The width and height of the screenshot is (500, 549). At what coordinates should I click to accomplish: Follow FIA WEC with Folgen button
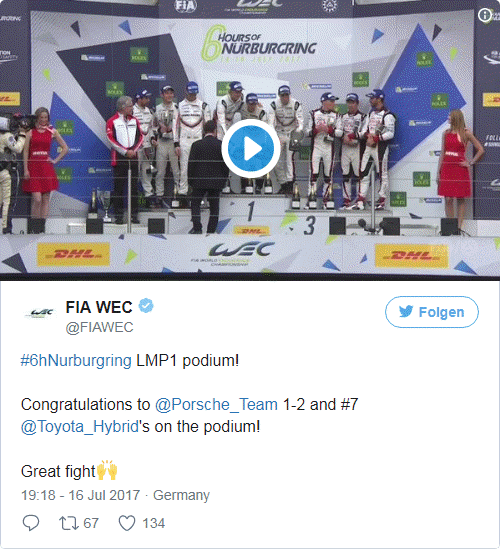pyautogui.click(x=432, y=312)
